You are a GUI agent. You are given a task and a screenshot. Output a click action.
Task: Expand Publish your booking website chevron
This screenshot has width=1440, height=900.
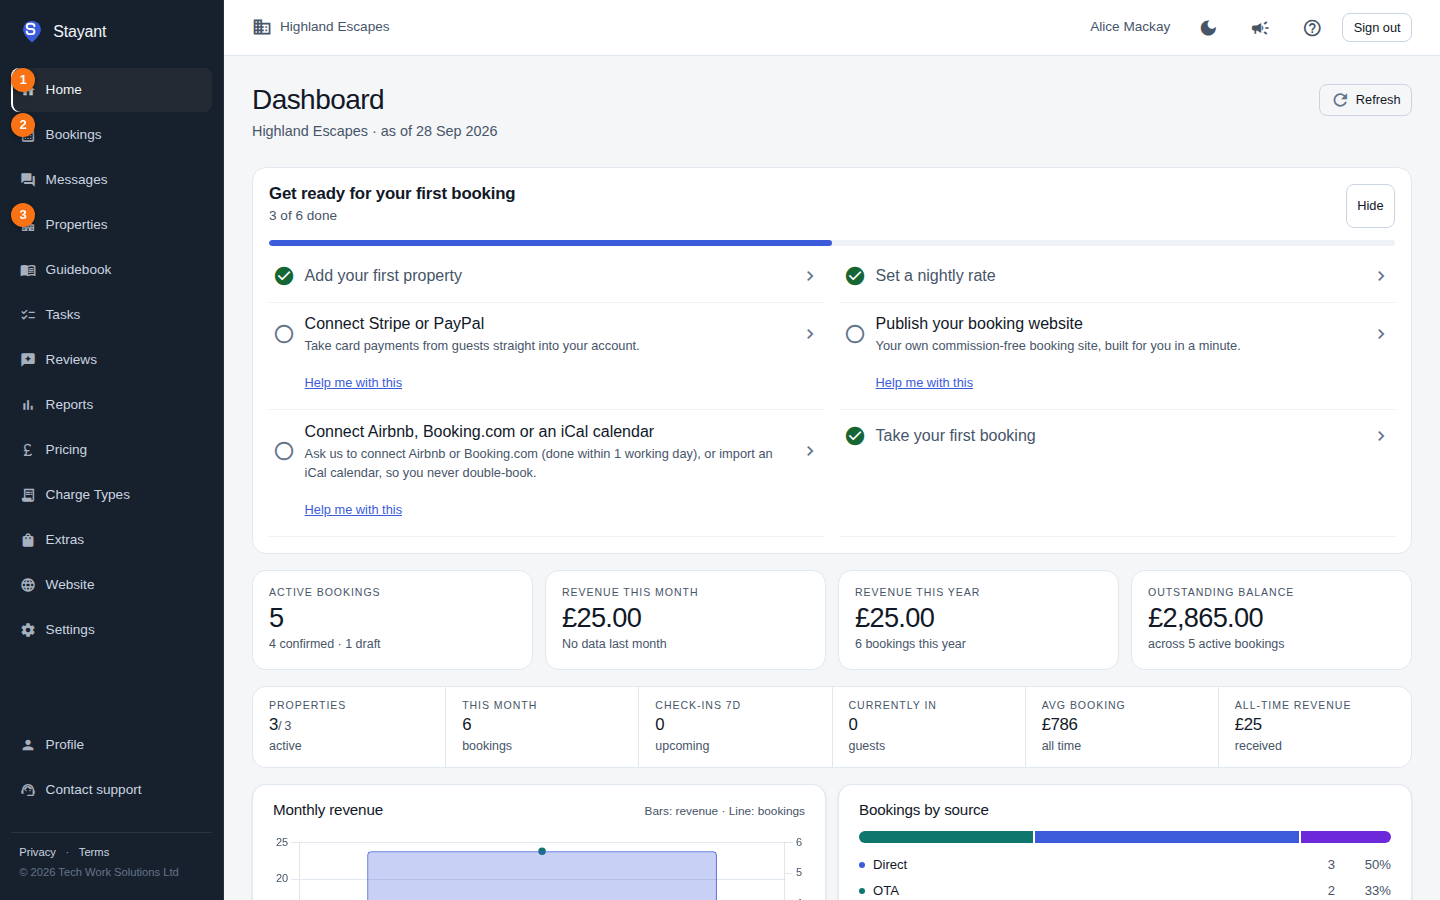[1381, 334]
